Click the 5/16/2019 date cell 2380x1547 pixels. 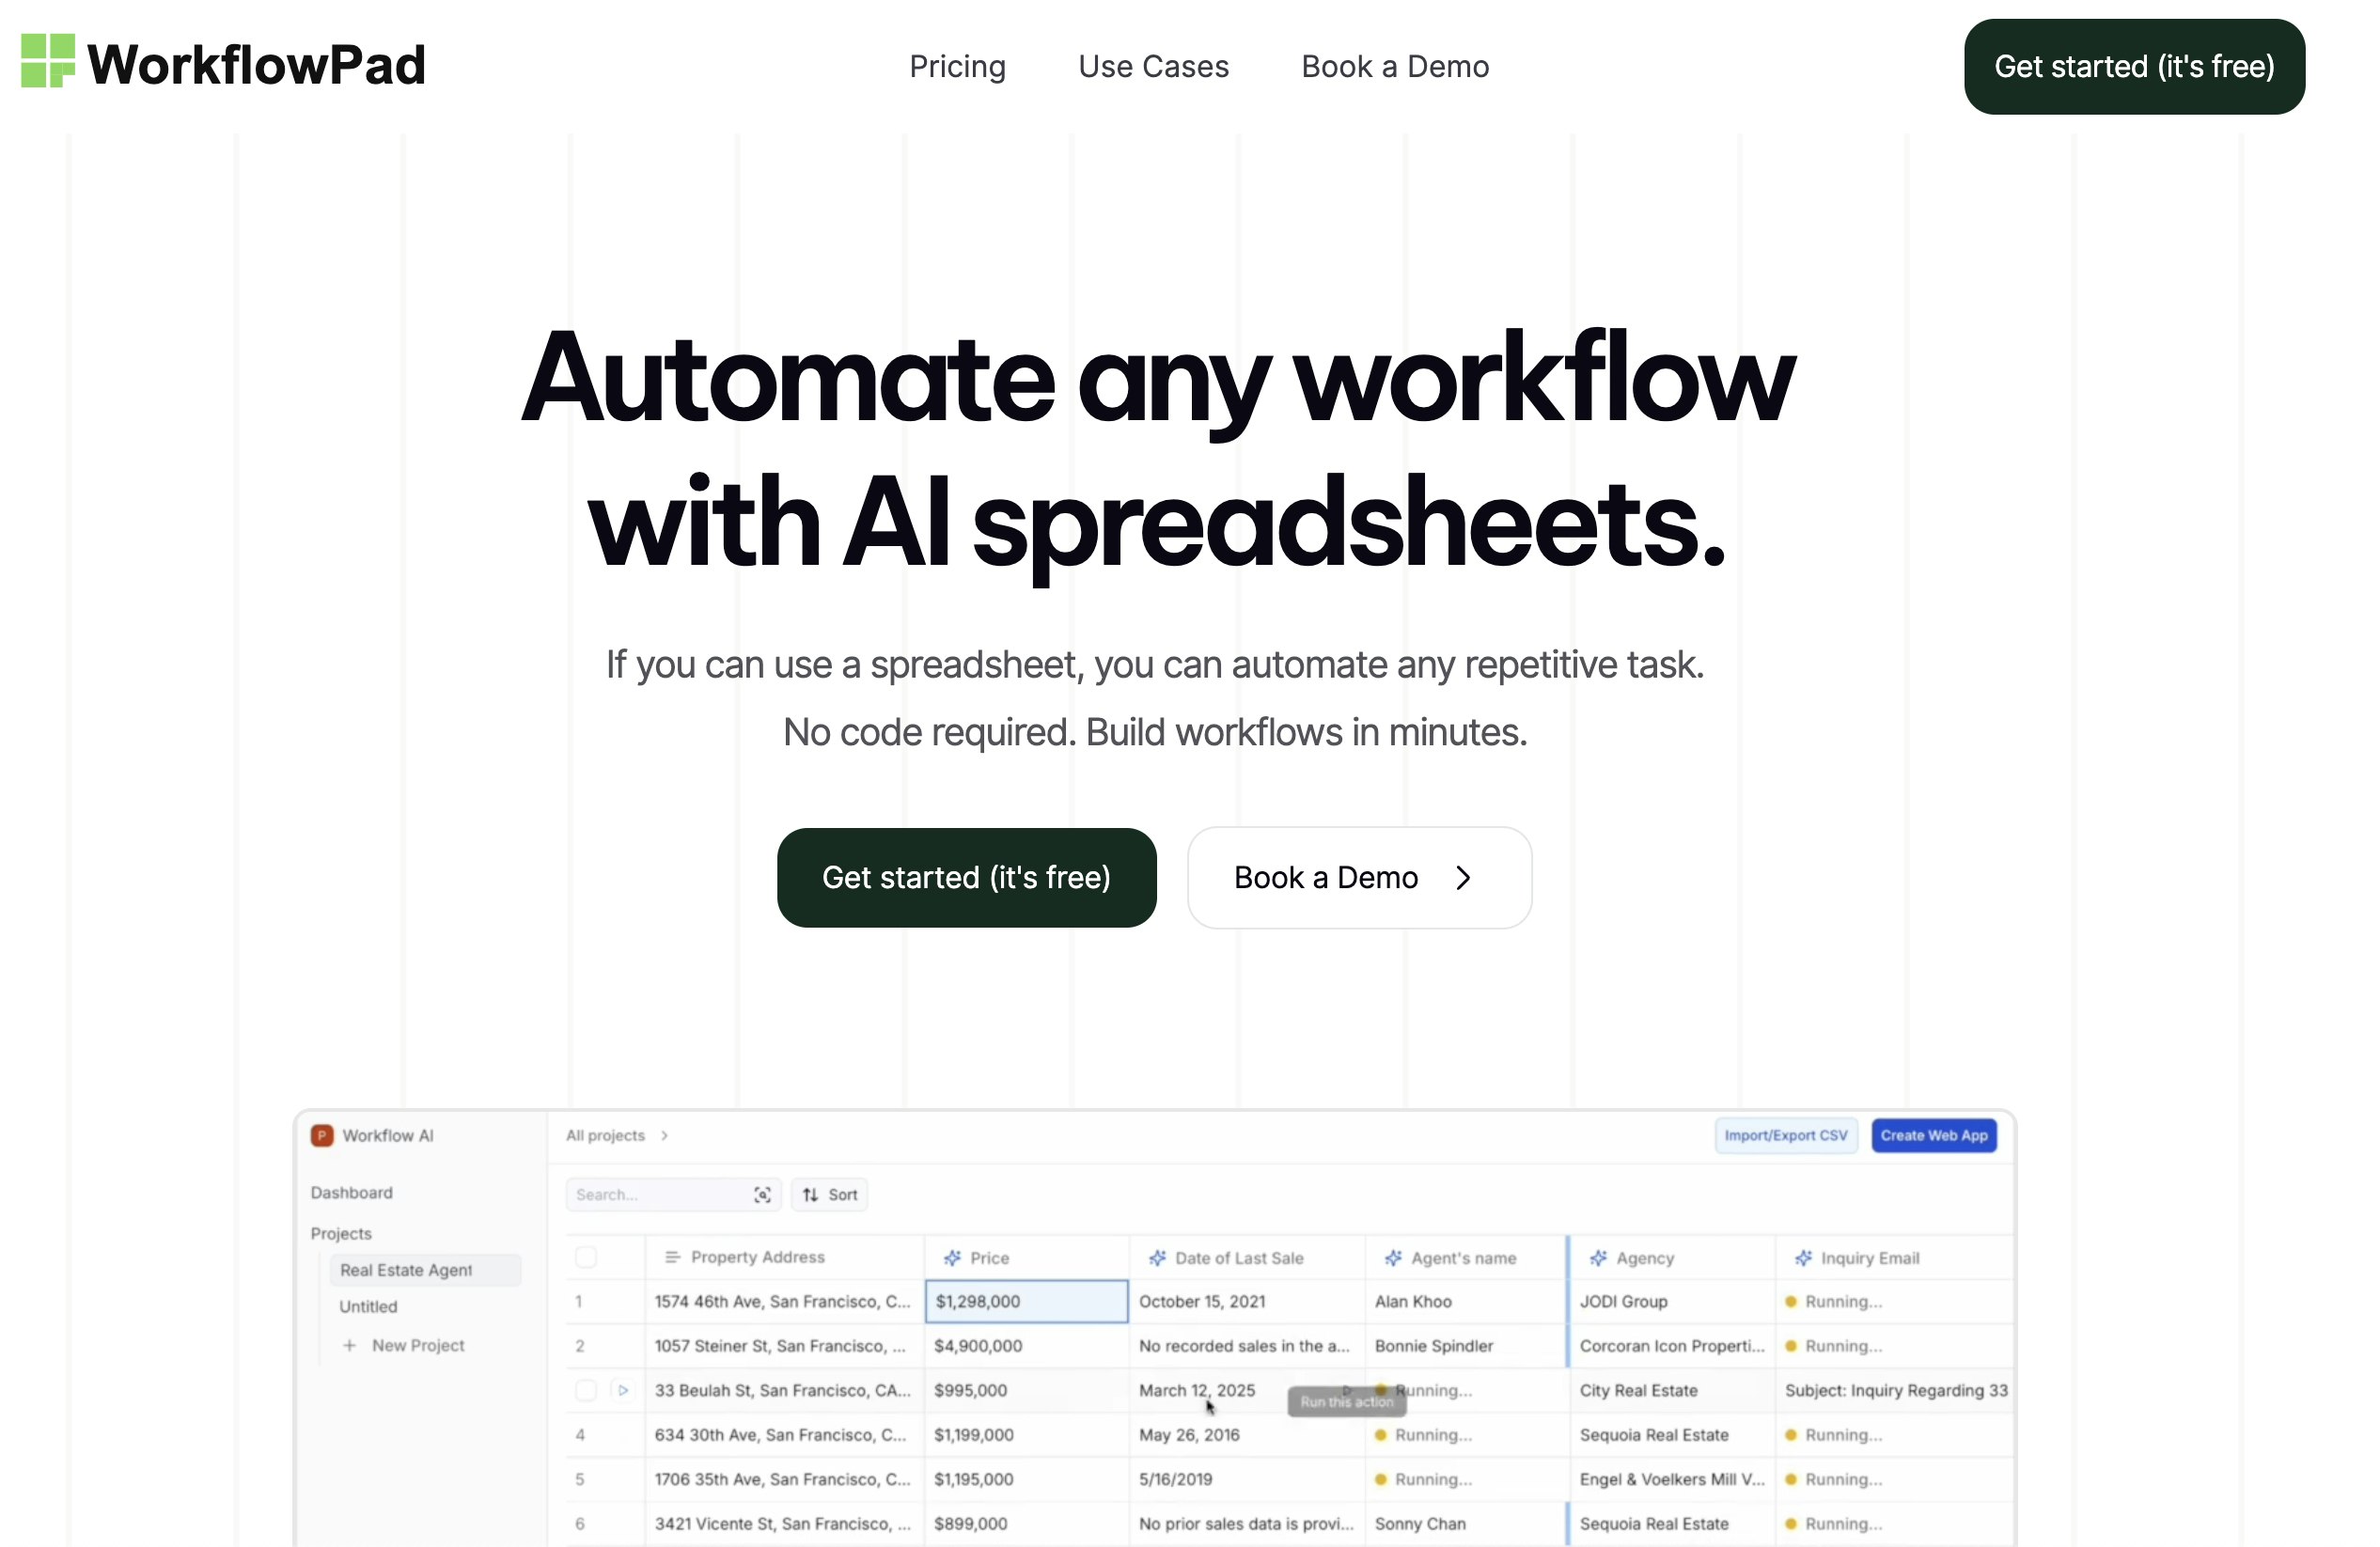[1246, 1478]
